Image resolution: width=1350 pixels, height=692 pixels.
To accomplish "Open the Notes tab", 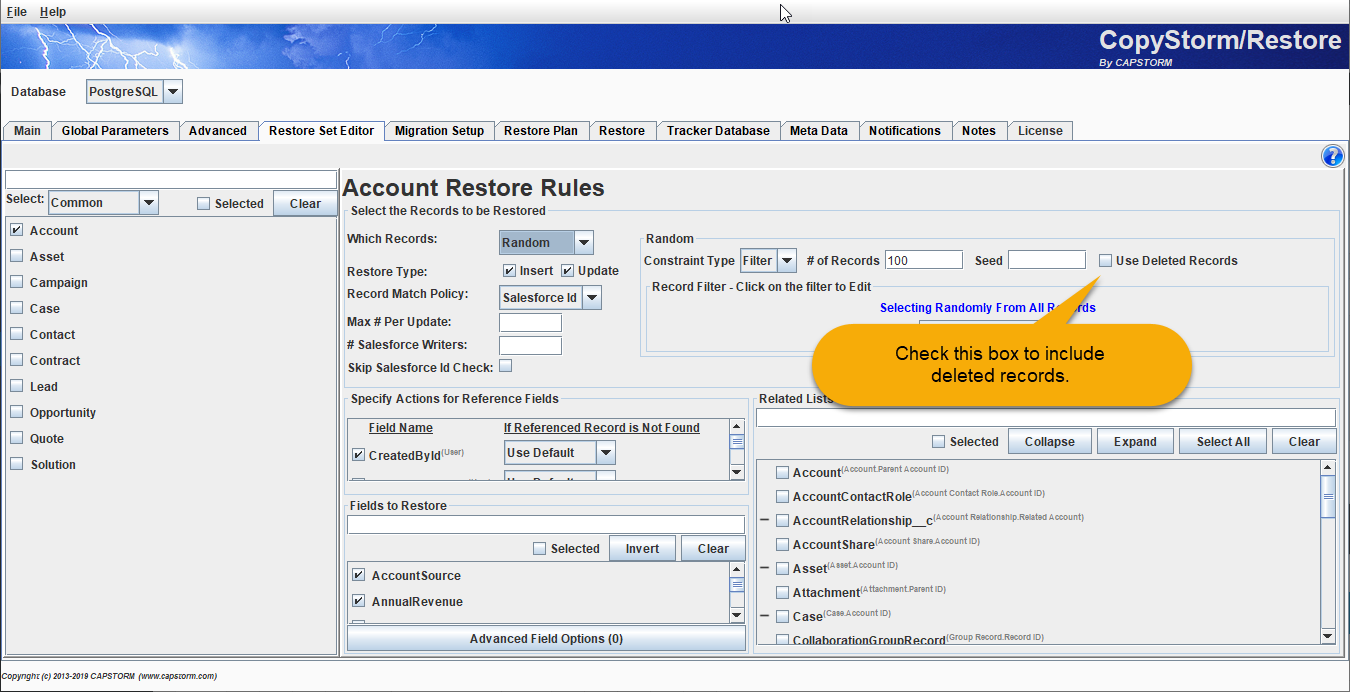I will point(979,131).
